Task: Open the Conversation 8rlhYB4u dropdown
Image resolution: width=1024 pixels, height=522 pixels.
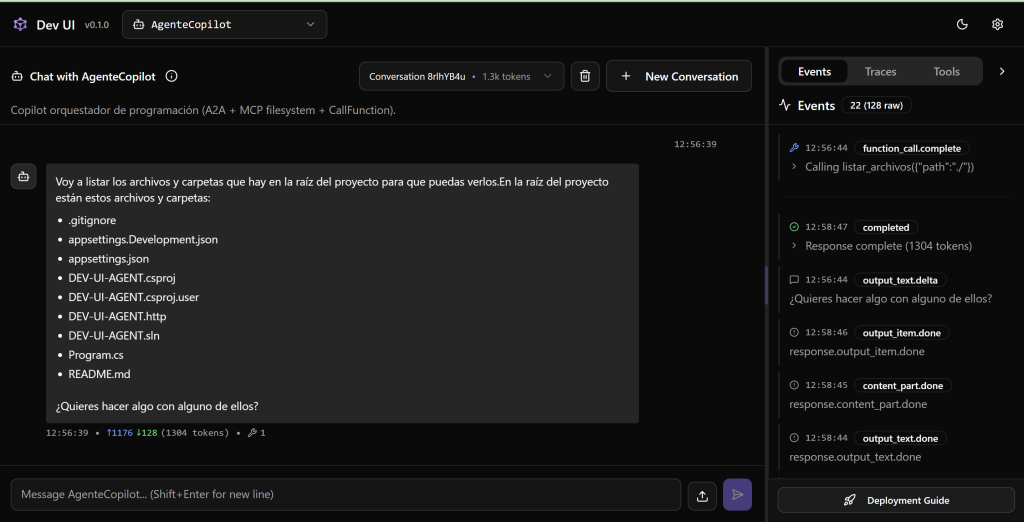Action: click(462, 76)
